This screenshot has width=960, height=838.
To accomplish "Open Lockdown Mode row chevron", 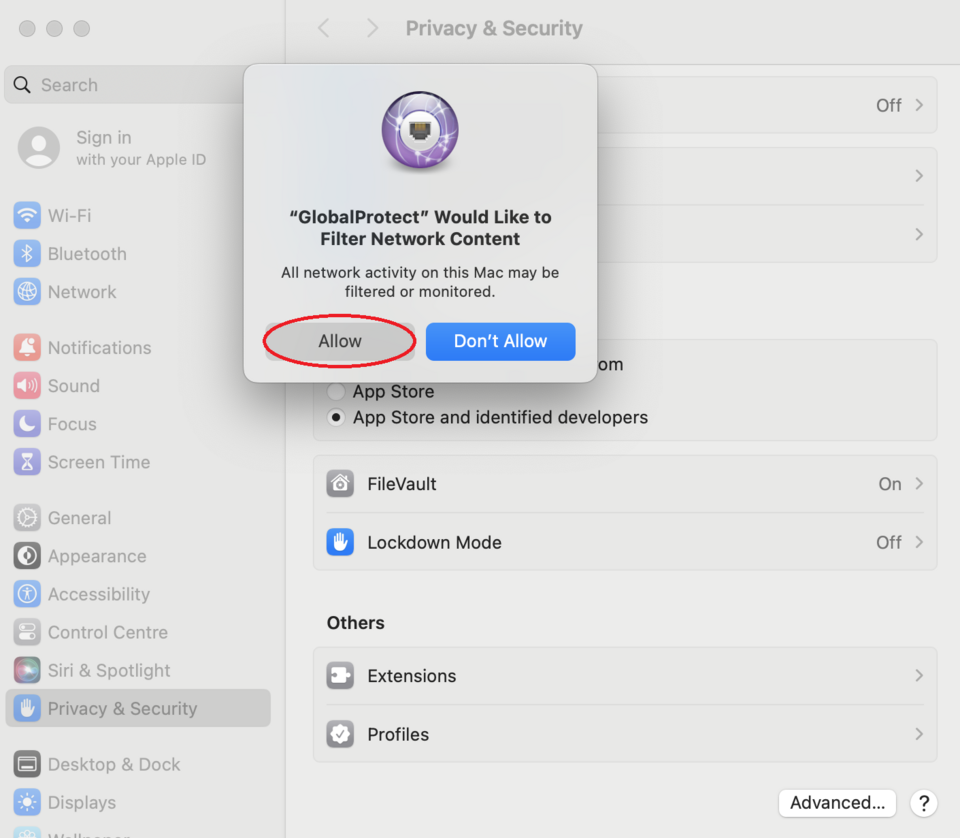I will pyautogui.click(x=918, y=542).
